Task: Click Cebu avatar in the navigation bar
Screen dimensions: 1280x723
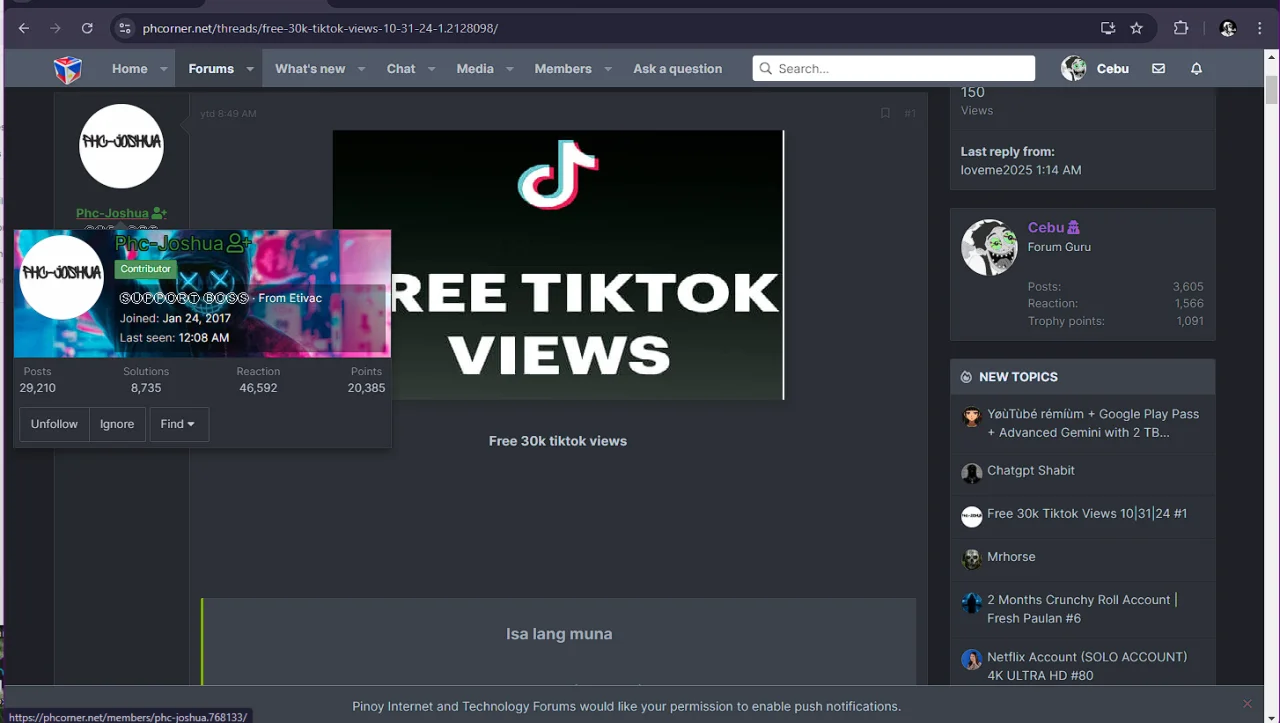Action: click(x=1074, y=69)
